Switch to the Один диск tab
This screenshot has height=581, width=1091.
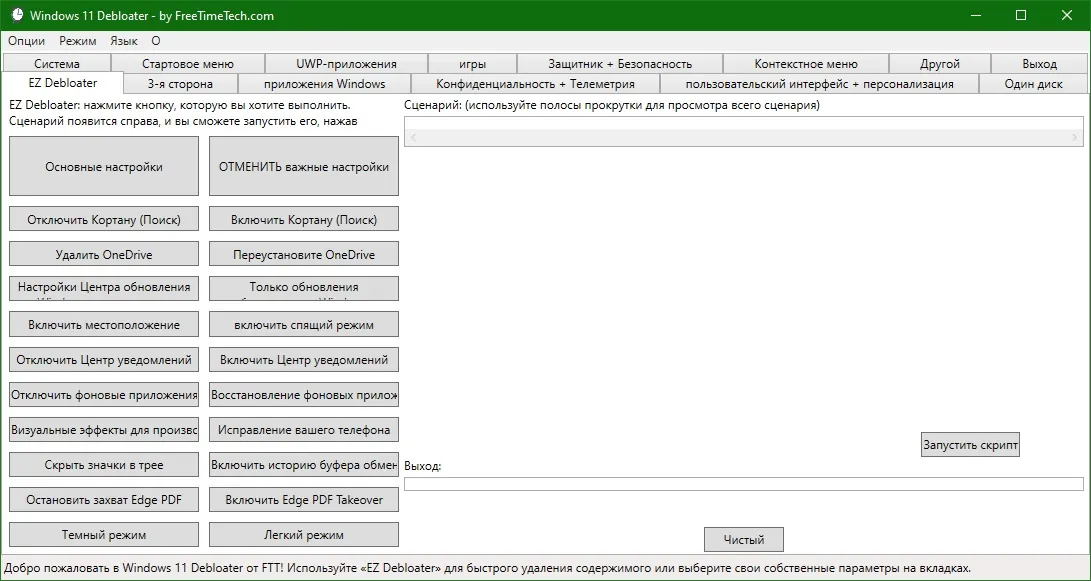tap(1033, 84)
